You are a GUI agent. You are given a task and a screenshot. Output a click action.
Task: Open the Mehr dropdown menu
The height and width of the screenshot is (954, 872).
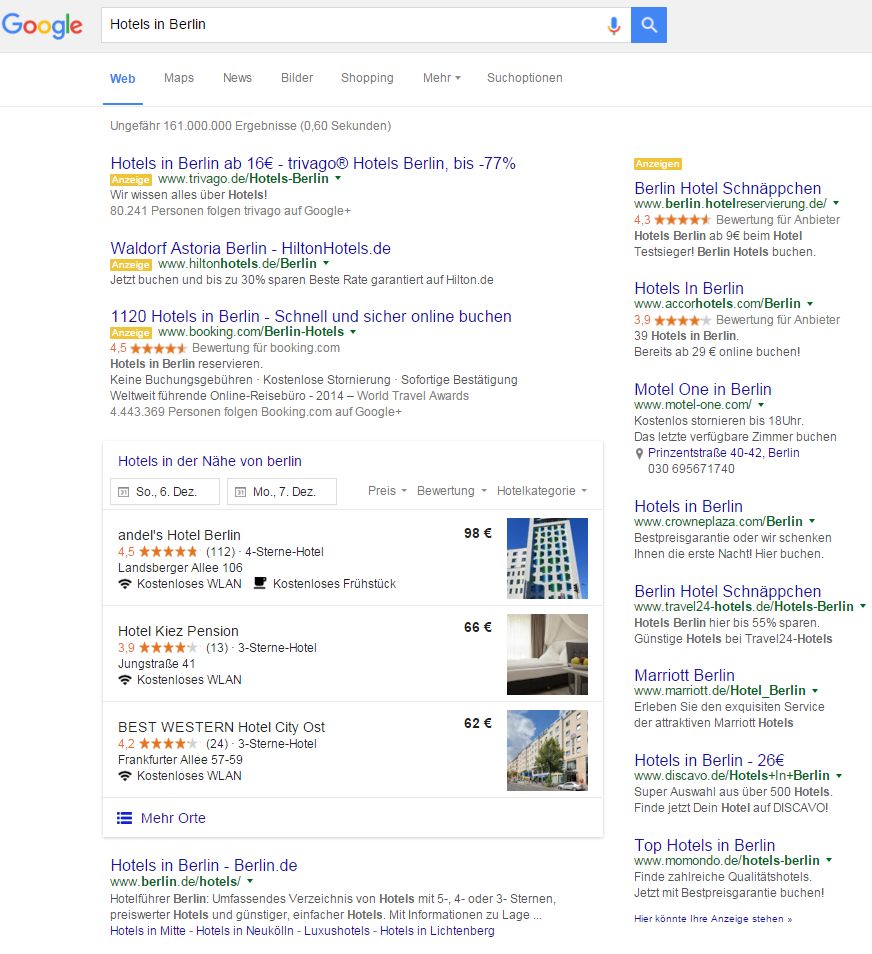coord(442,78)
